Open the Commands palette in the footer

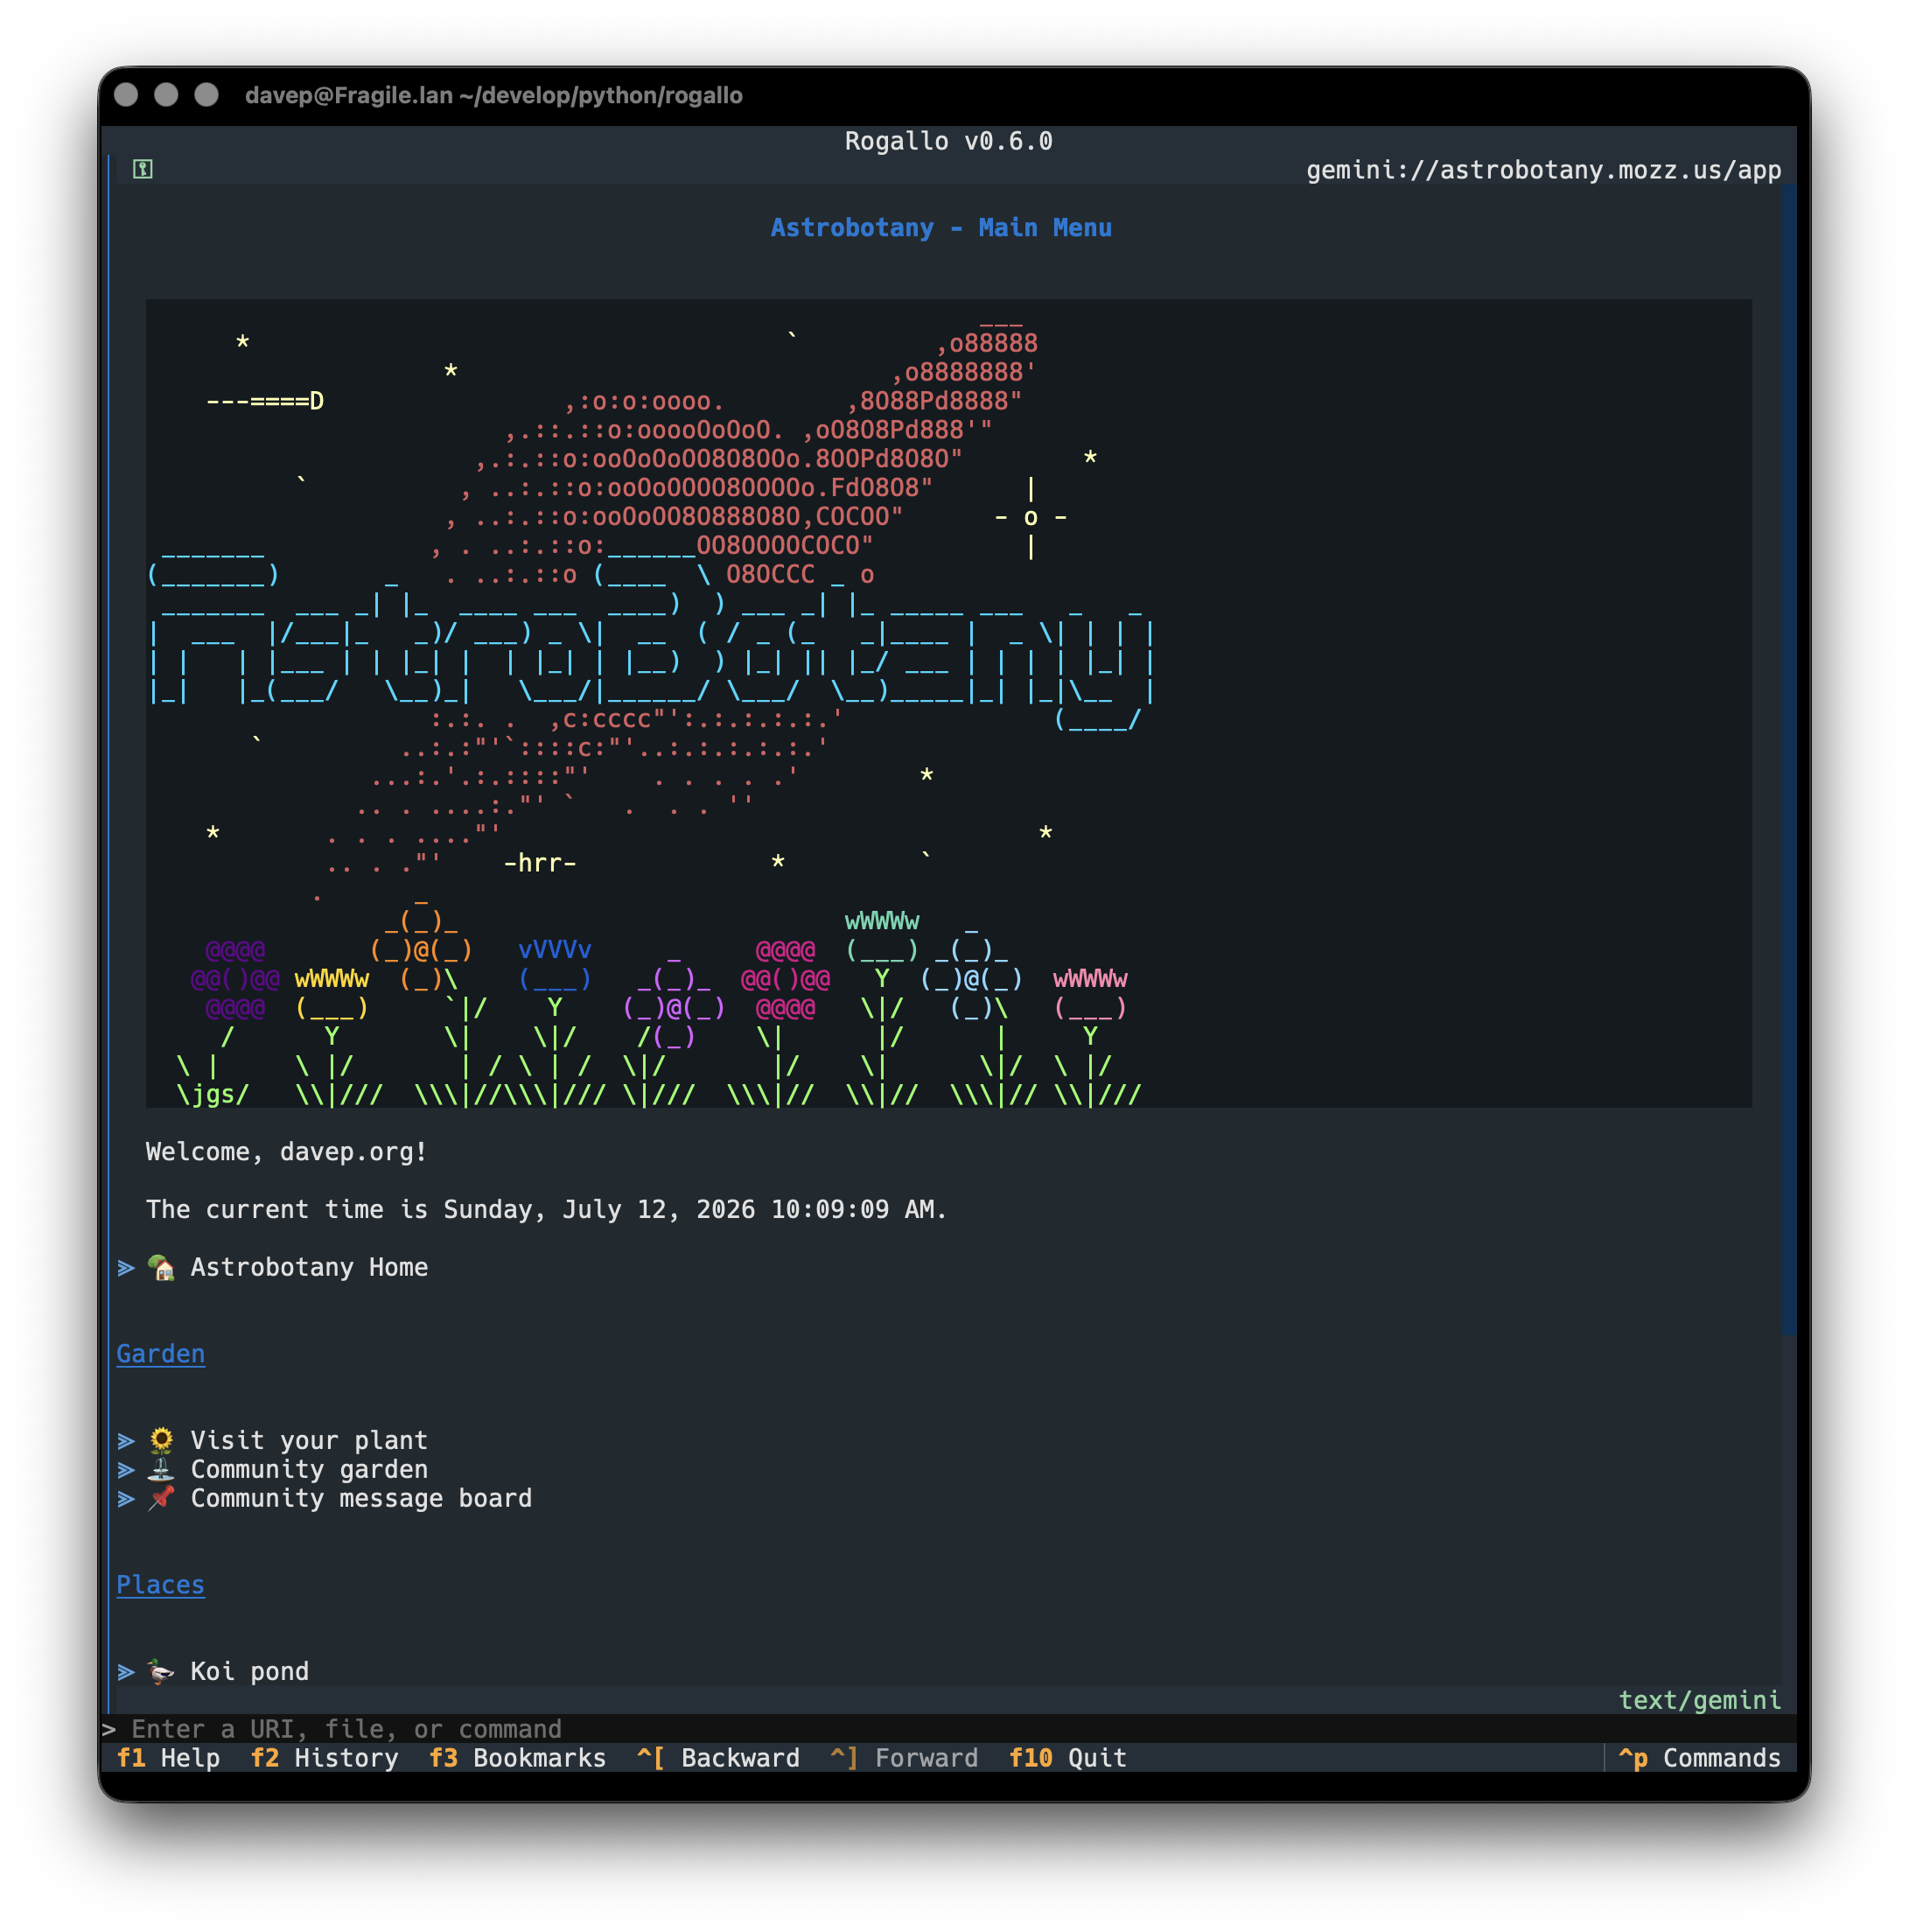point(1699,1758)
